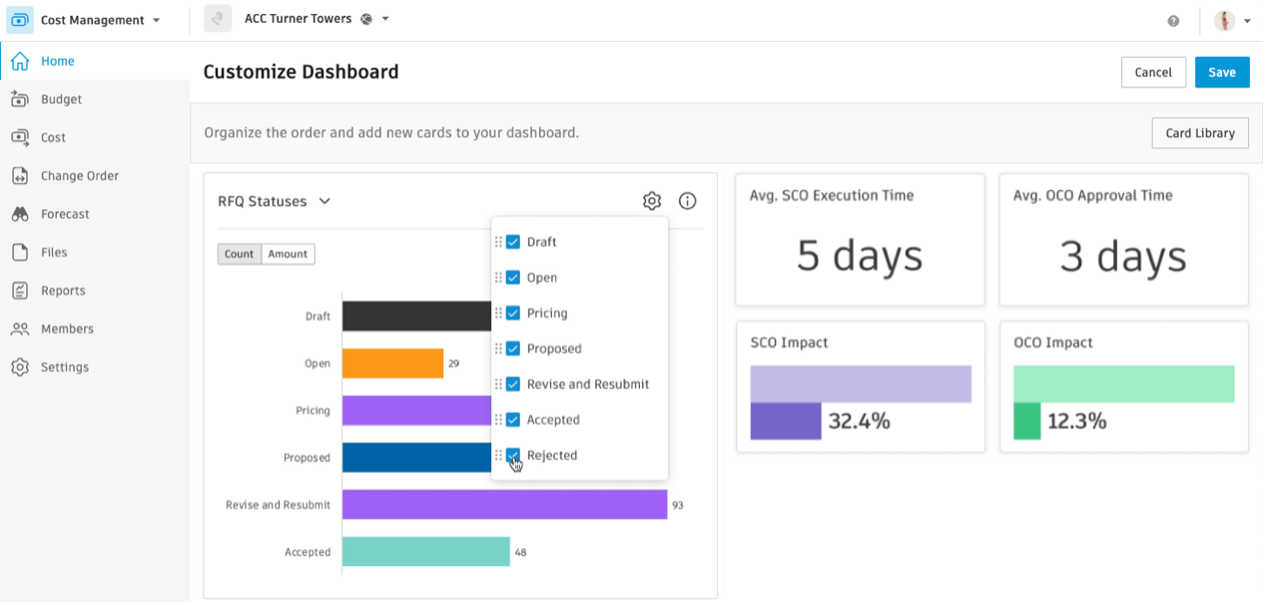Click the ACC Turner Towers project thumbnail
The width and height of the screenshot is (1265, 605).
tap(218, 19)
